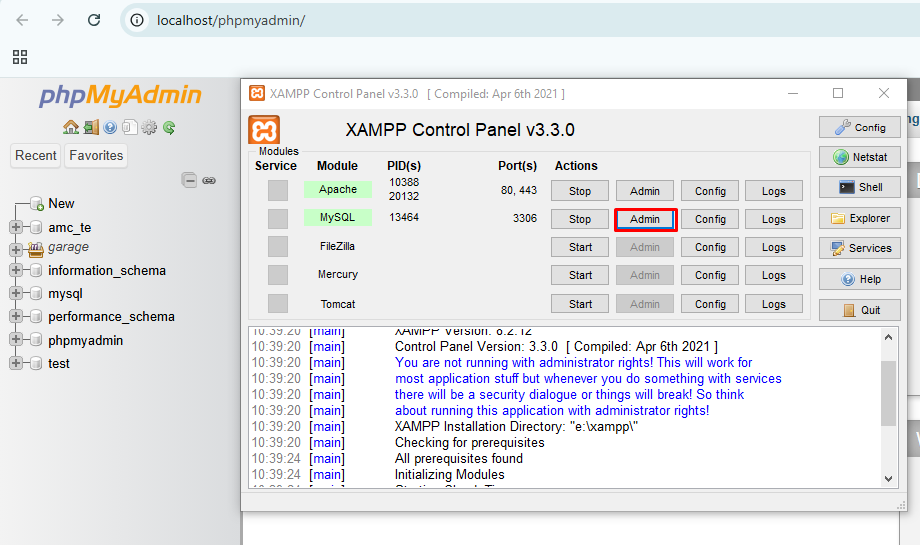Select the amc_te database
This screenshot has width=920, height=545.
click(x=69, y=228)
